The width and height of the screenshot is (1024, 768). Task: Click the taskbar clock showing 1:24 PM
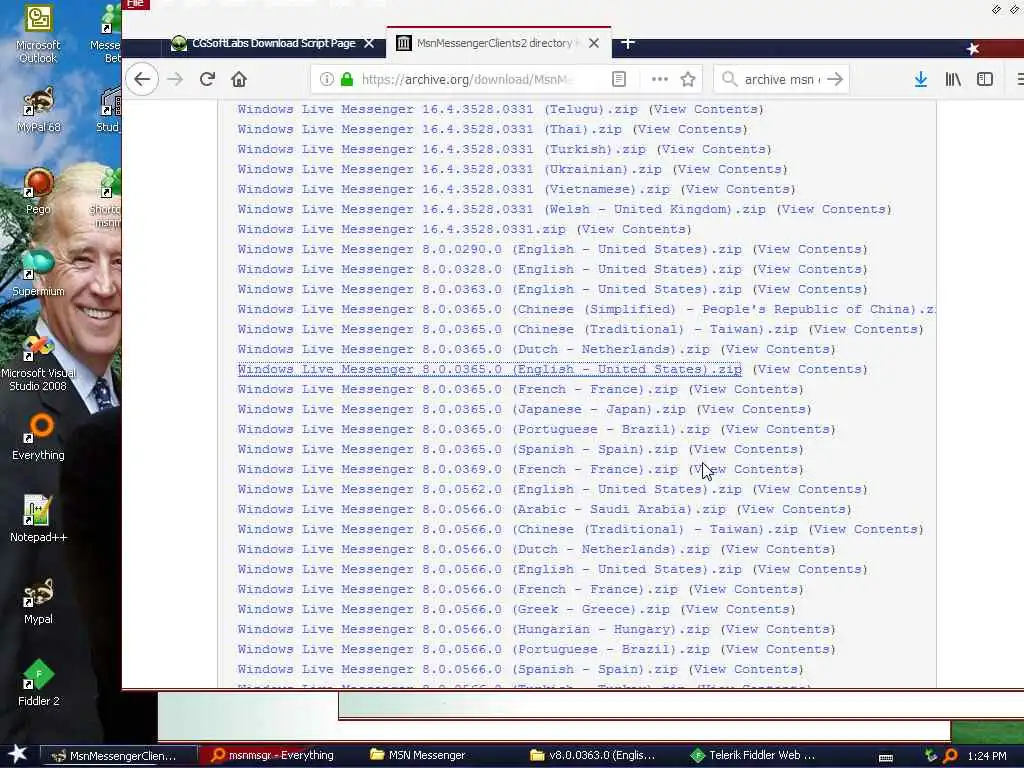click(x=986, y=756)
